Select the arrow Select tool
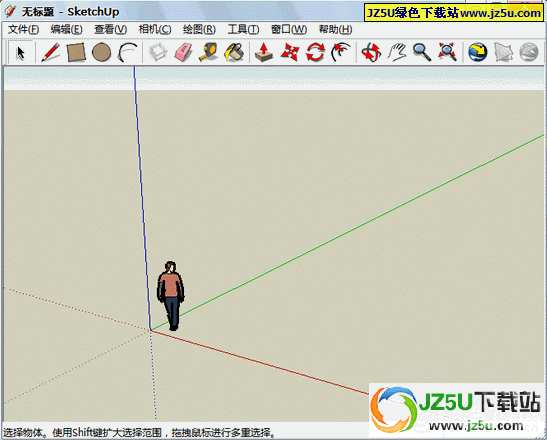 coord(21,53)
